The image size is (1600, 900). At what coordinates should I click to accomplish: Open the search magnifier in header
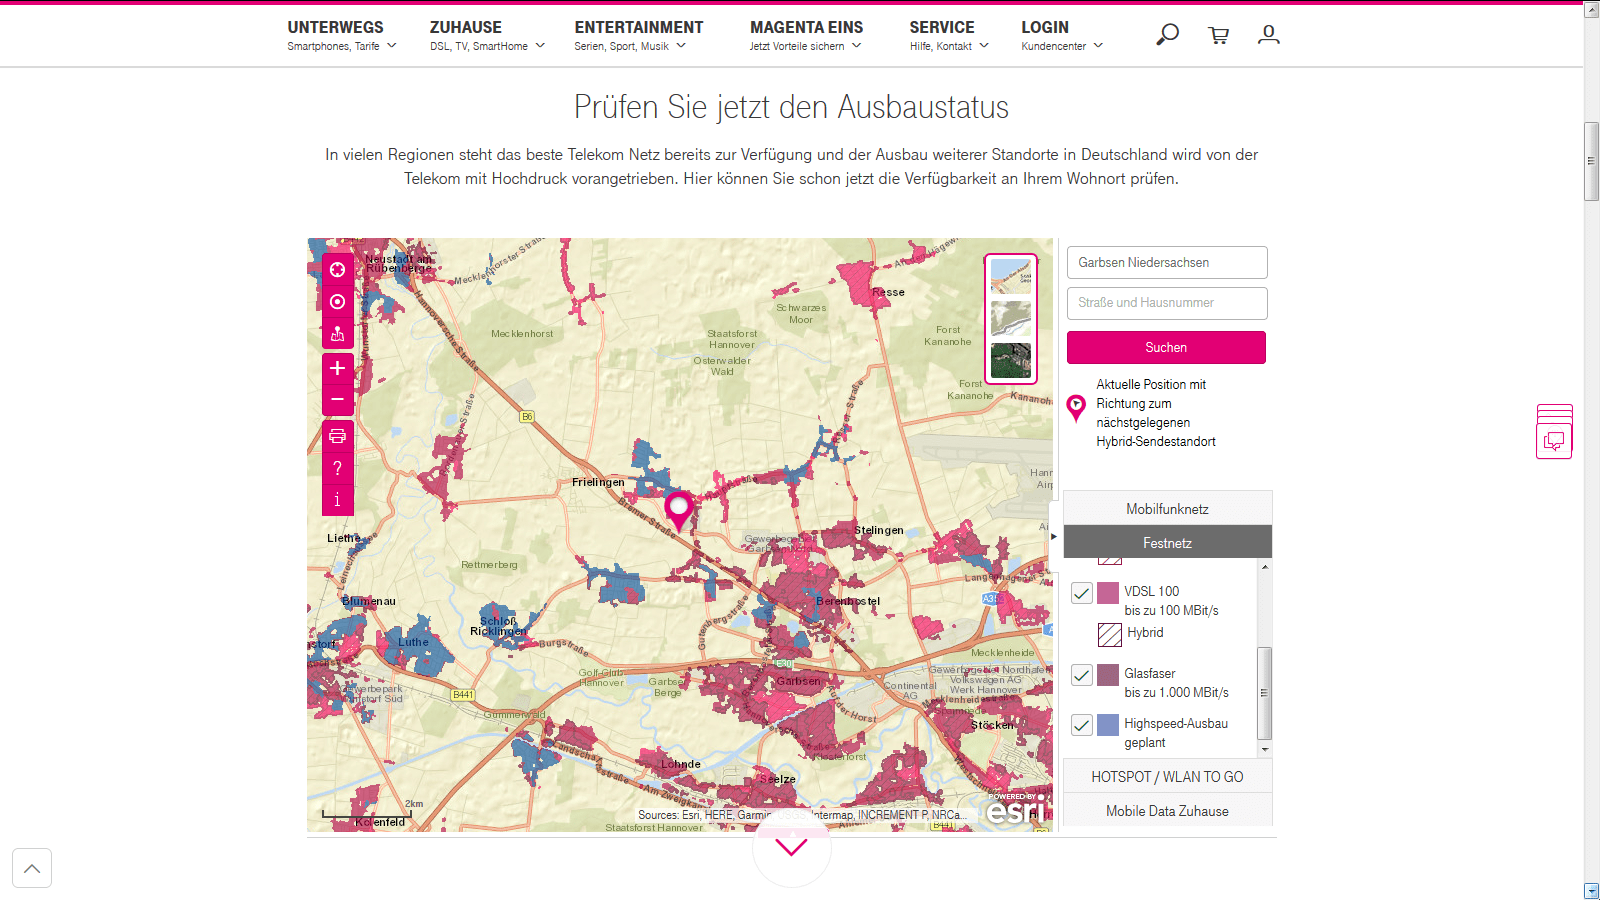click(1167, 35)
